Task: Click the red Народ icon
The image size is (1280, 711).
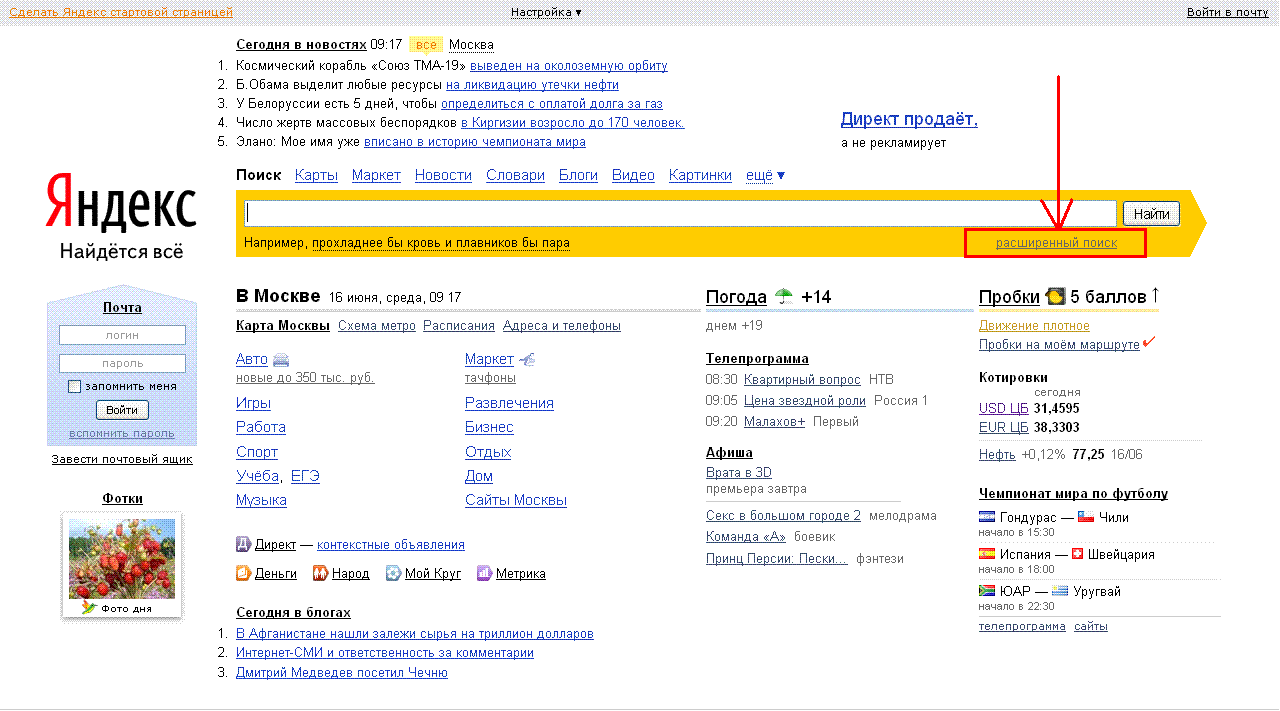Action: (x=320, y=574)
